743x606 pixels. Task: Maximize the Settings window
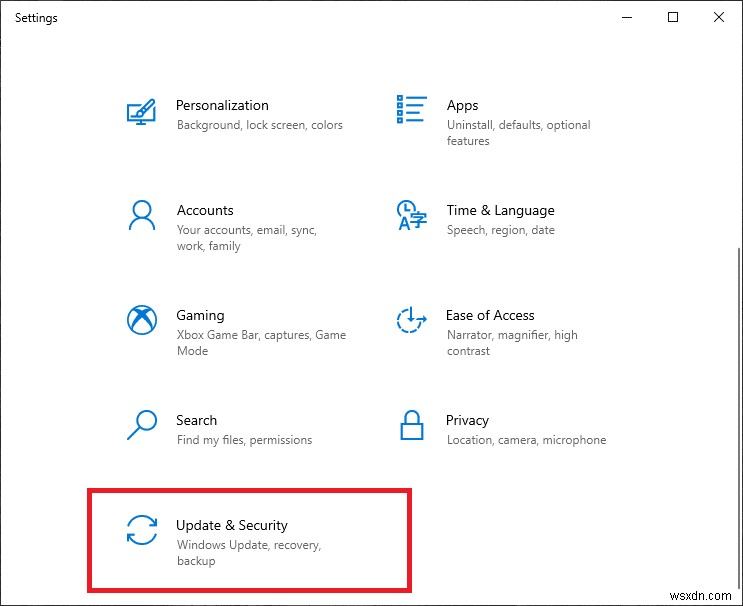pyautogui.click(x=673, y=17)
